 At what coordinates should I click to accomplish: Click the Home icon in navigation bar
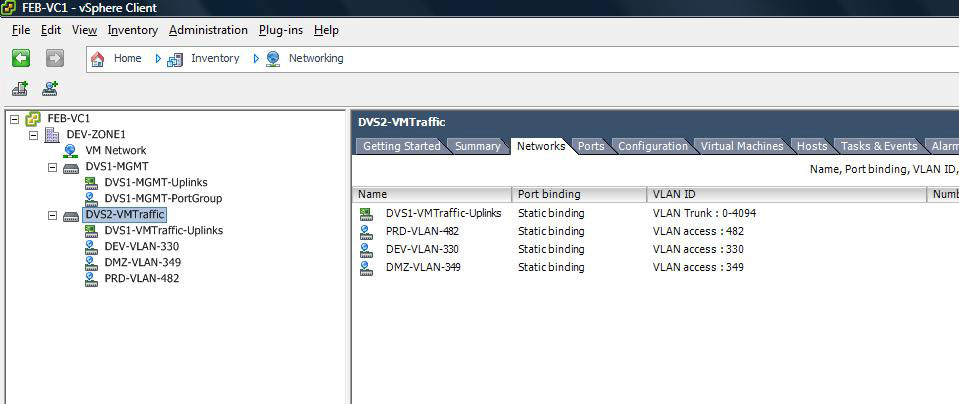click(98, 59)
